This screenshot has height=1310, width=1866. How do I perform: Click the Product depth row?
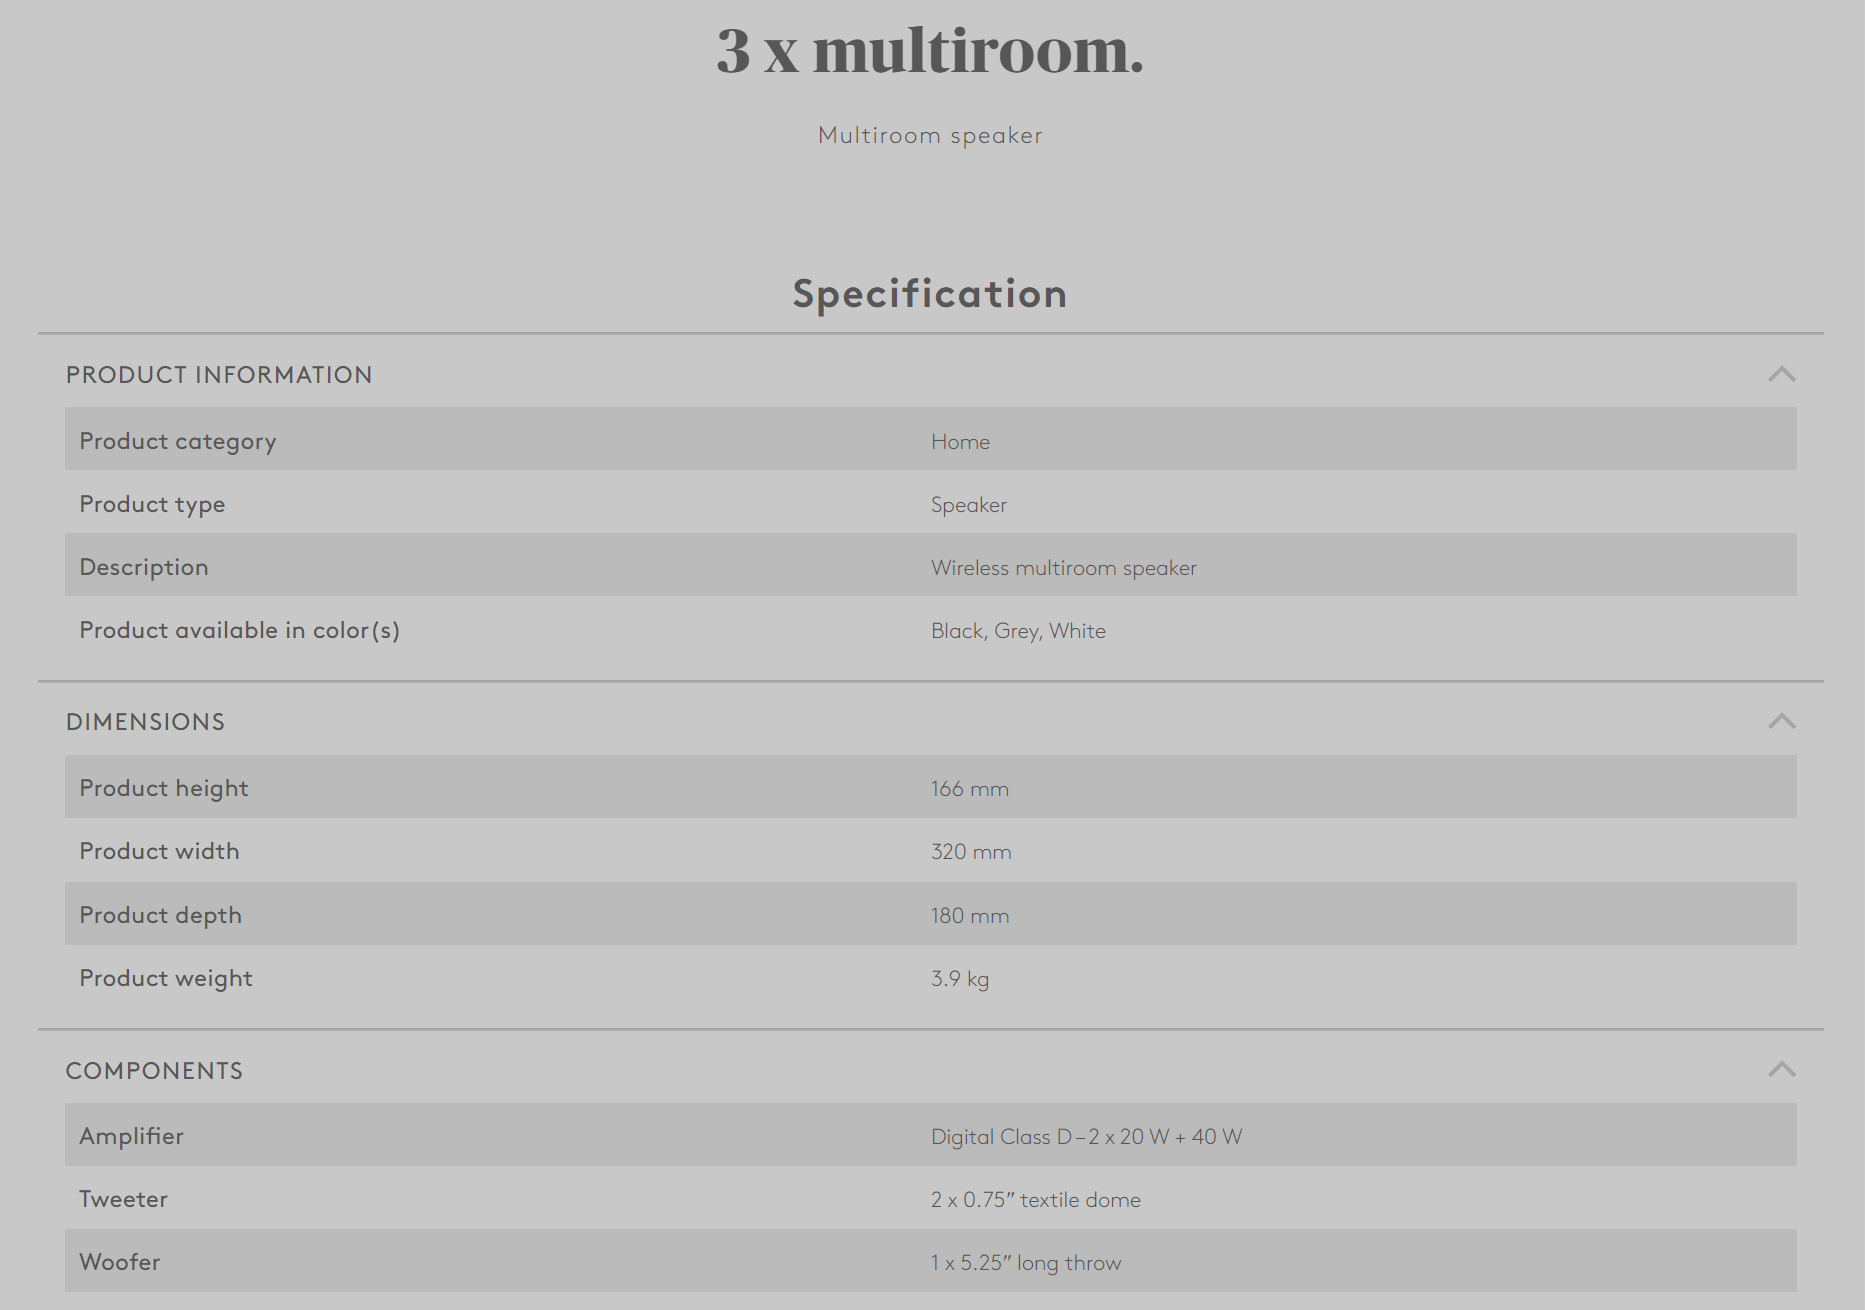930,913
